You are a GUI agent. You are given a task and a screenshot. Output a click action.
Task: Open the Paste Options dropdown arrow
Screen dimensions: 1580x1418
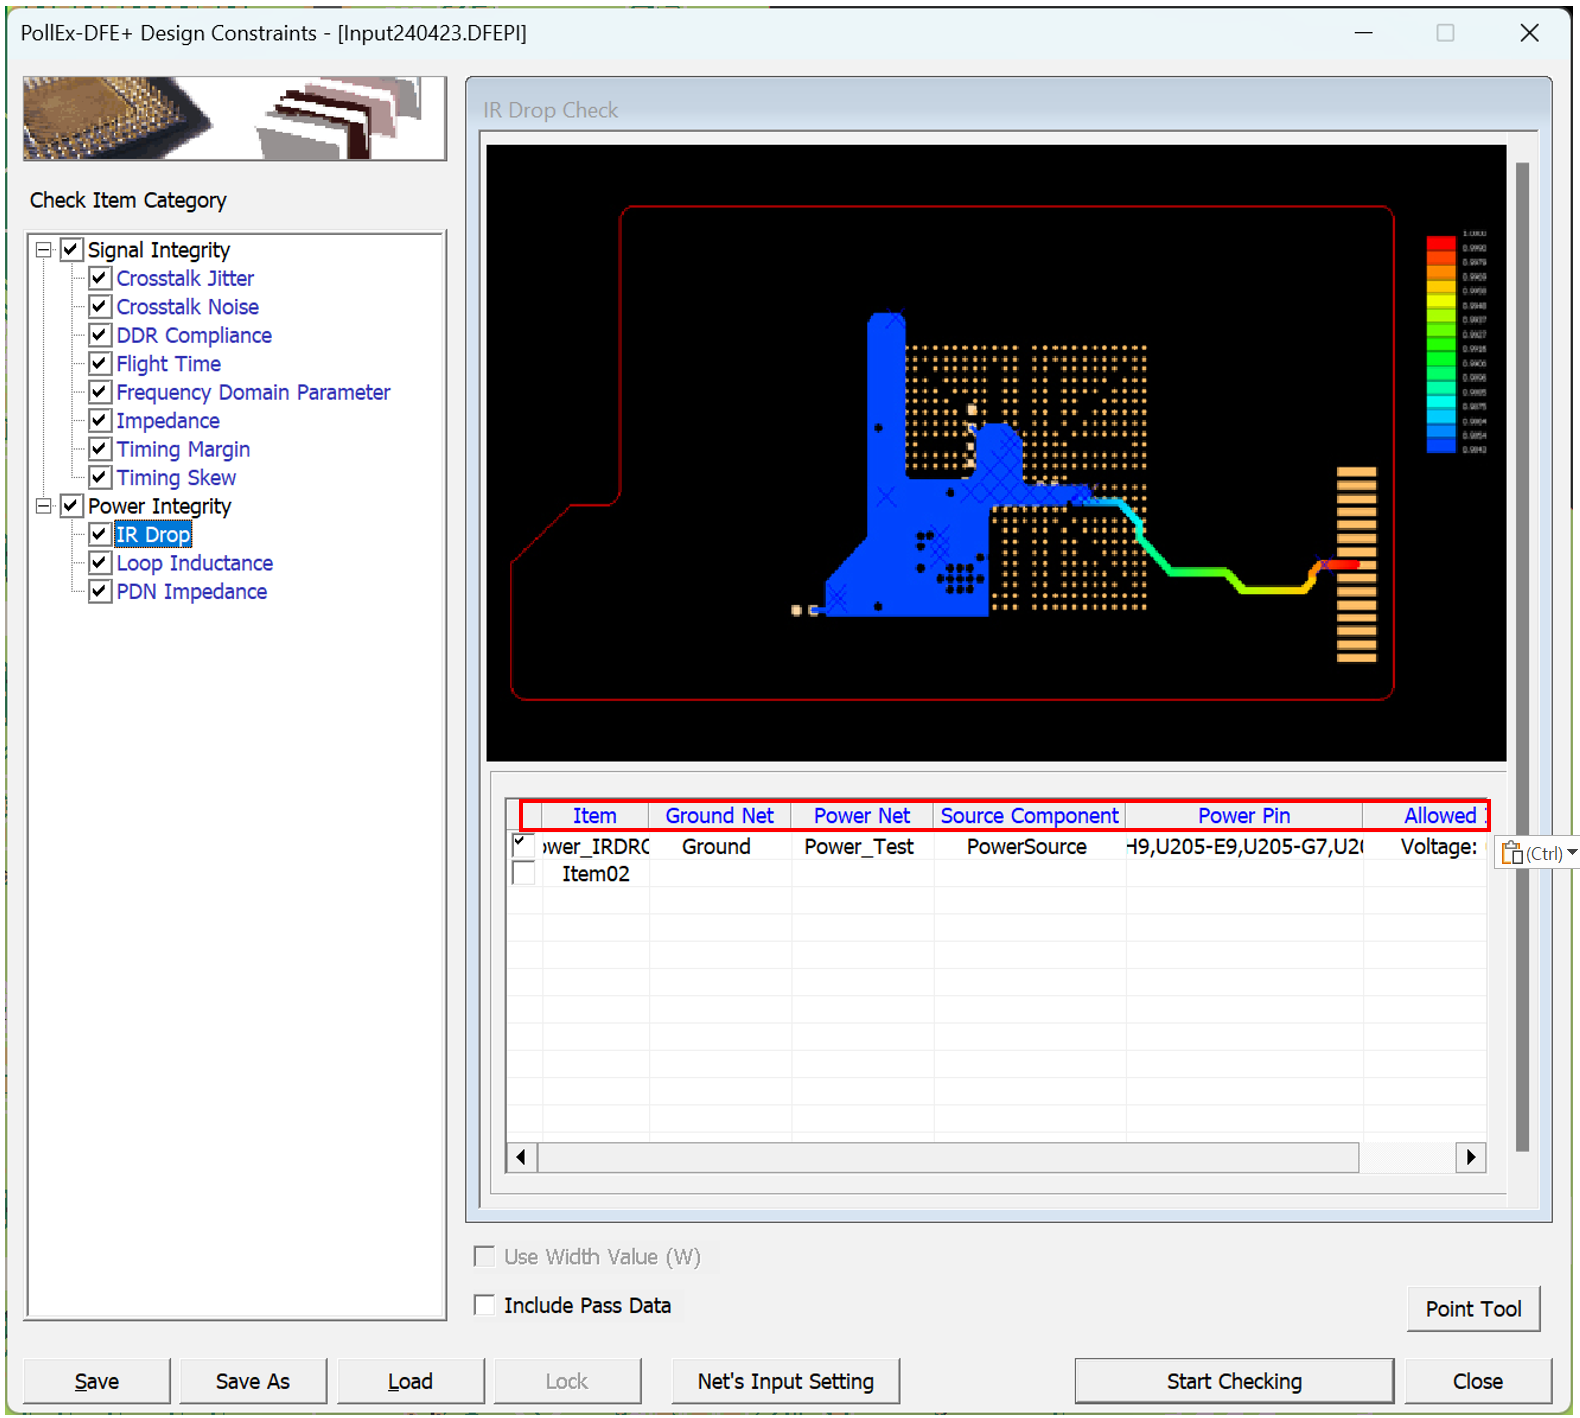(x=1572, y=853)
